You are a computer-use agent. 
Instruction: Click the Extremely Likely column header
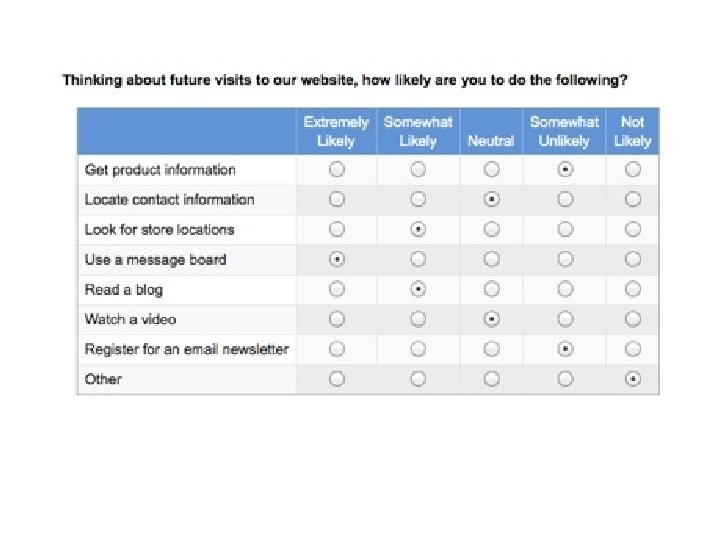[x=336, y=131]
